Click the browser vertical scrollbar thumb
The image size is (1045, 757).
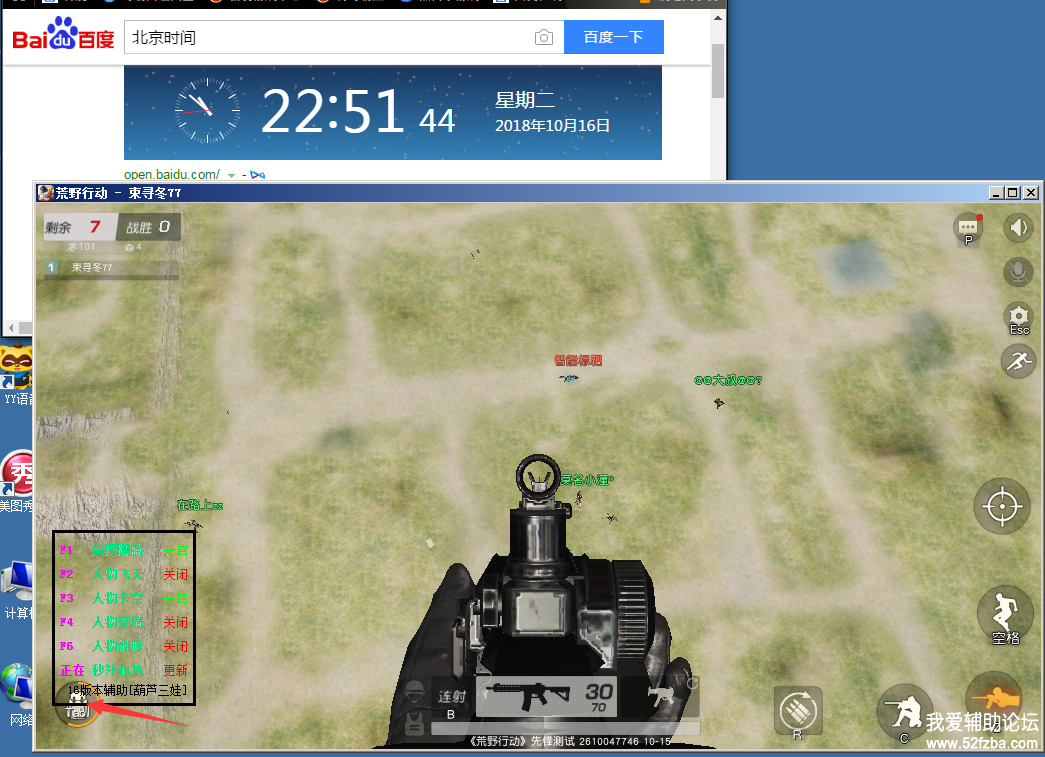pyautogui.click(x=718, y=71)
